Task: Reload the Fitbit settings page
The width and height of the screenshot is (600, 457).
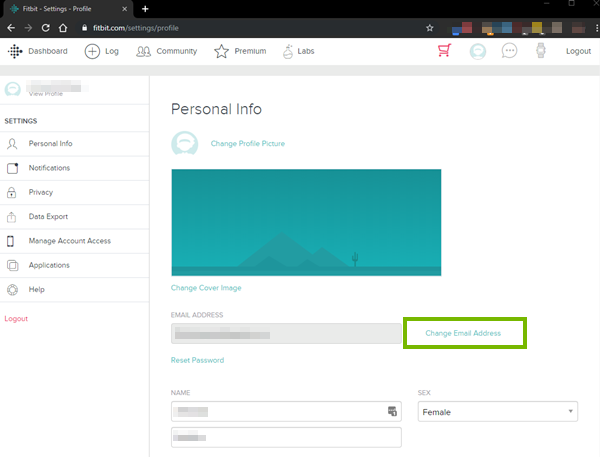Action: (x=46, y=28)
